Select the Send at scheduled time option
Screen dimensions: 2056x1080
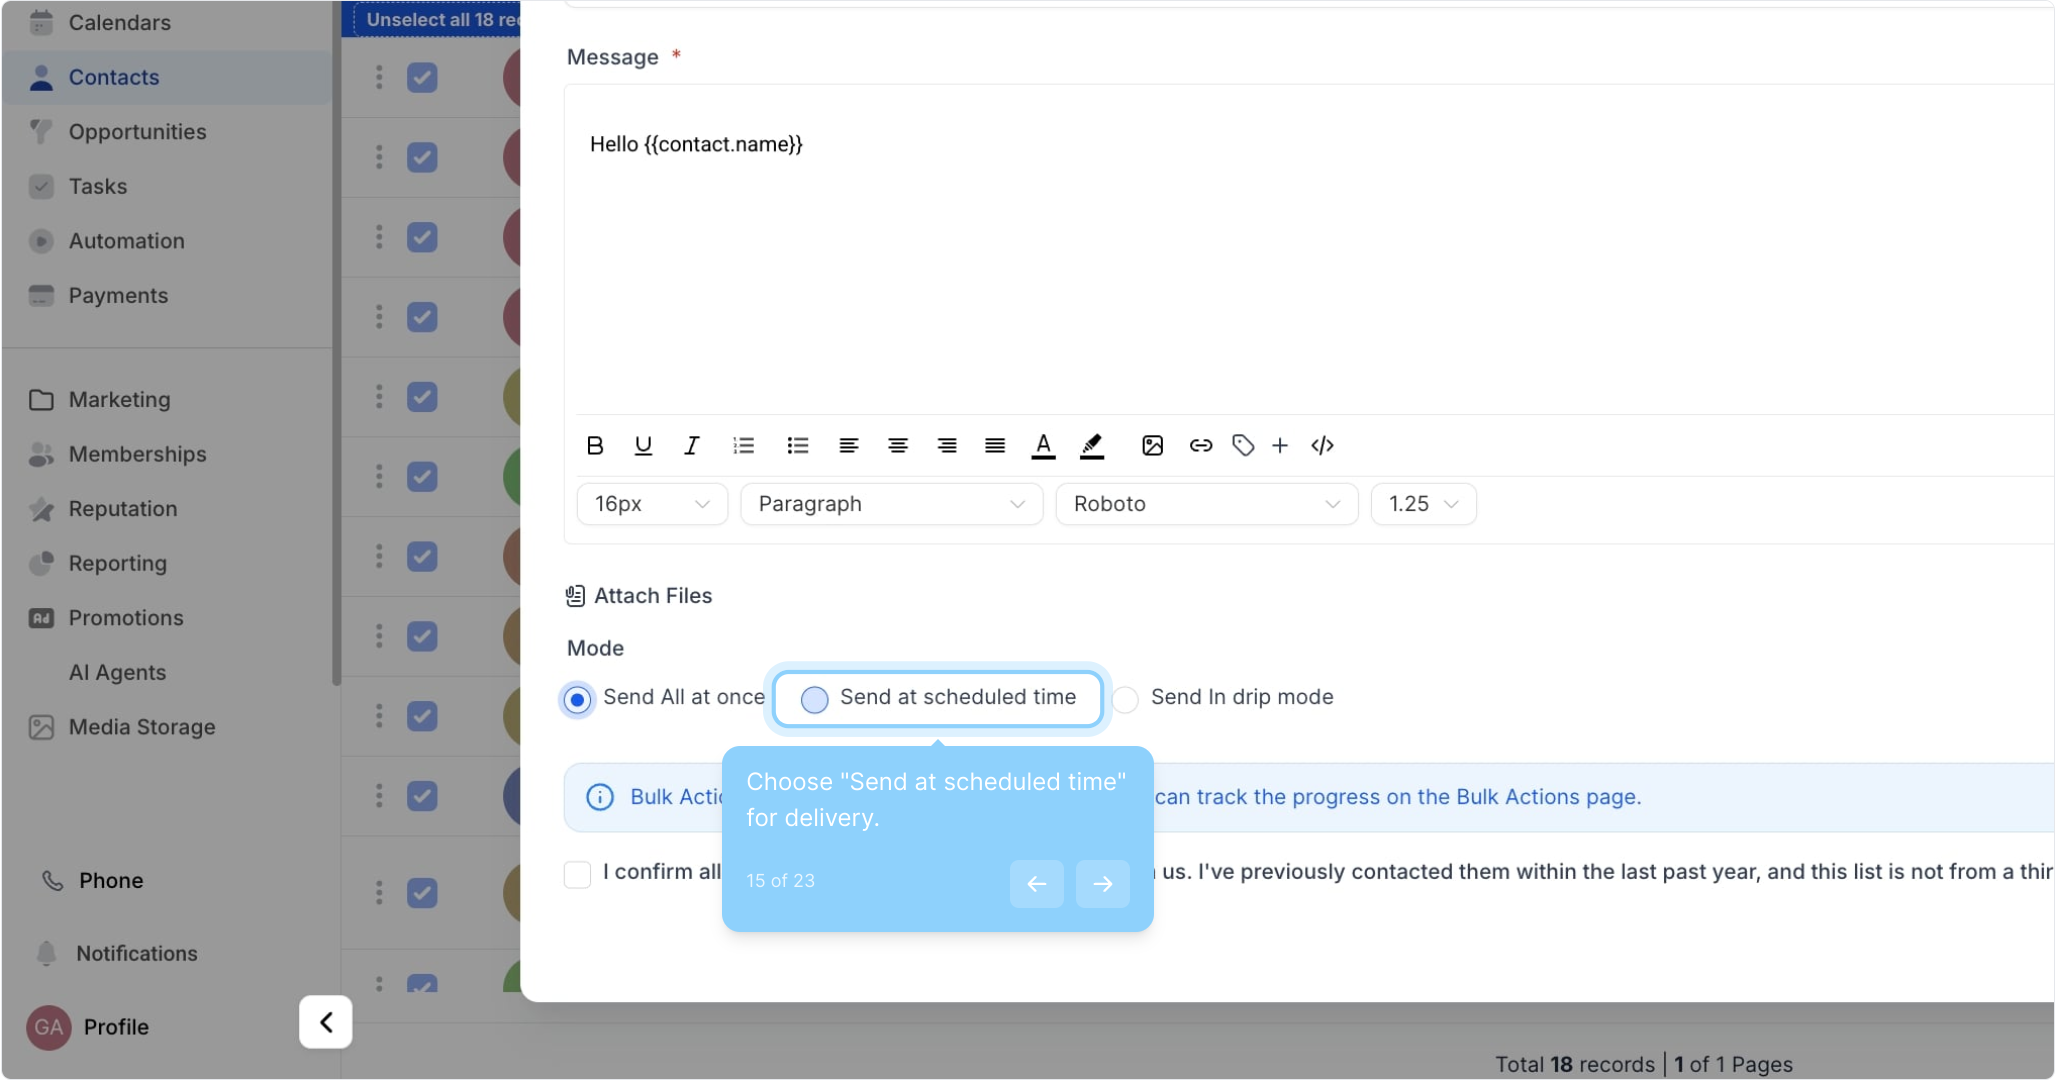point(815,699)
